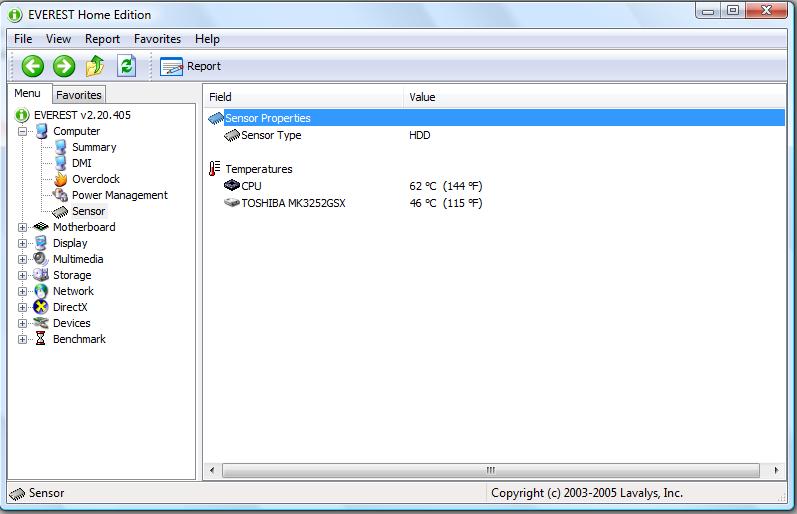Click the Devices icon
The height and width of the screenshot is (514, 797).
tap(41, 323)
